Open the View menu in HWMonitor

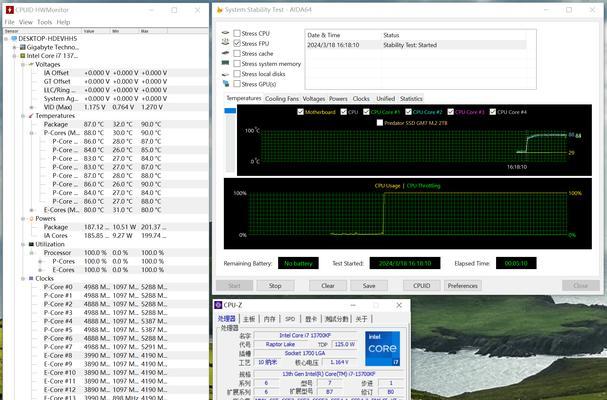(26, 22)
